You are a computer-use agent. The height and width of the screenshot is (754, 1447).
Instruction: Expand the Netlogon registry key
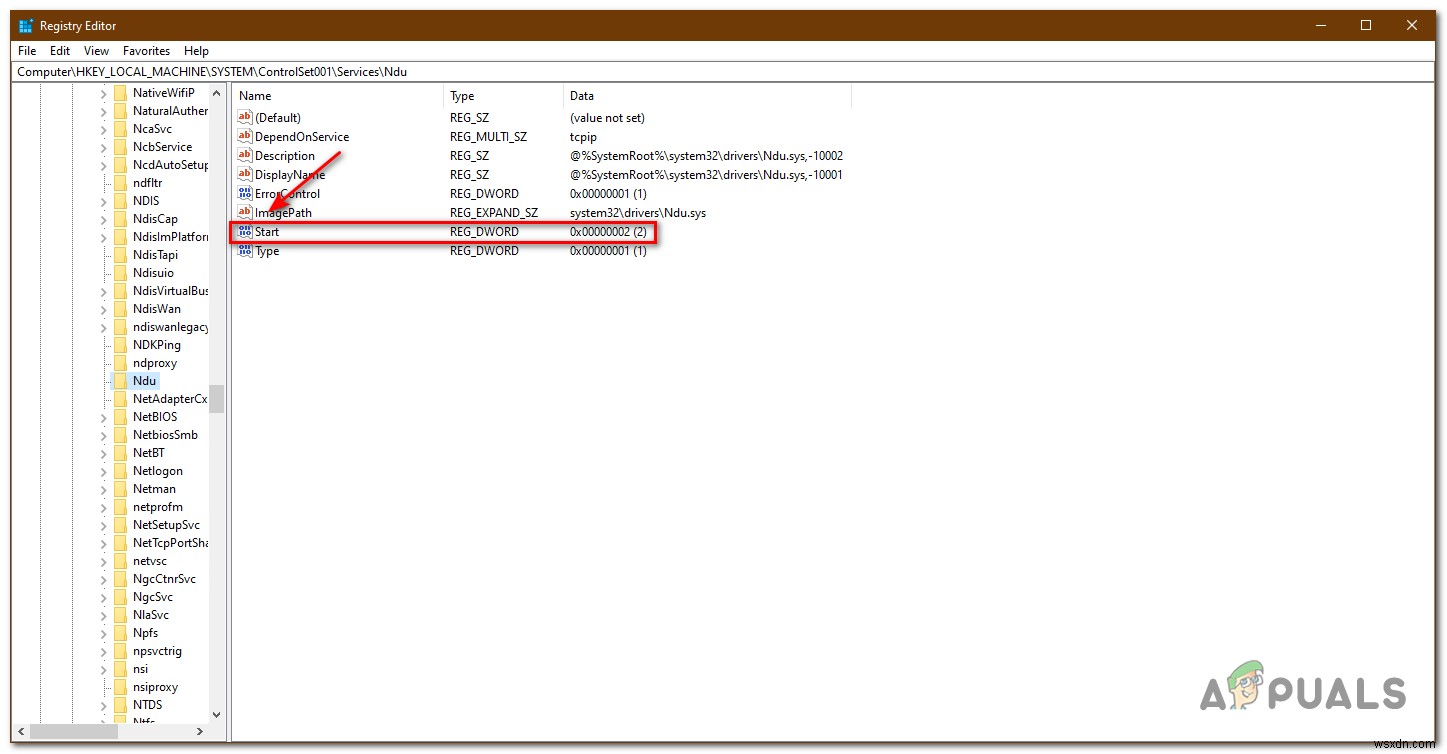click(104, 470)
